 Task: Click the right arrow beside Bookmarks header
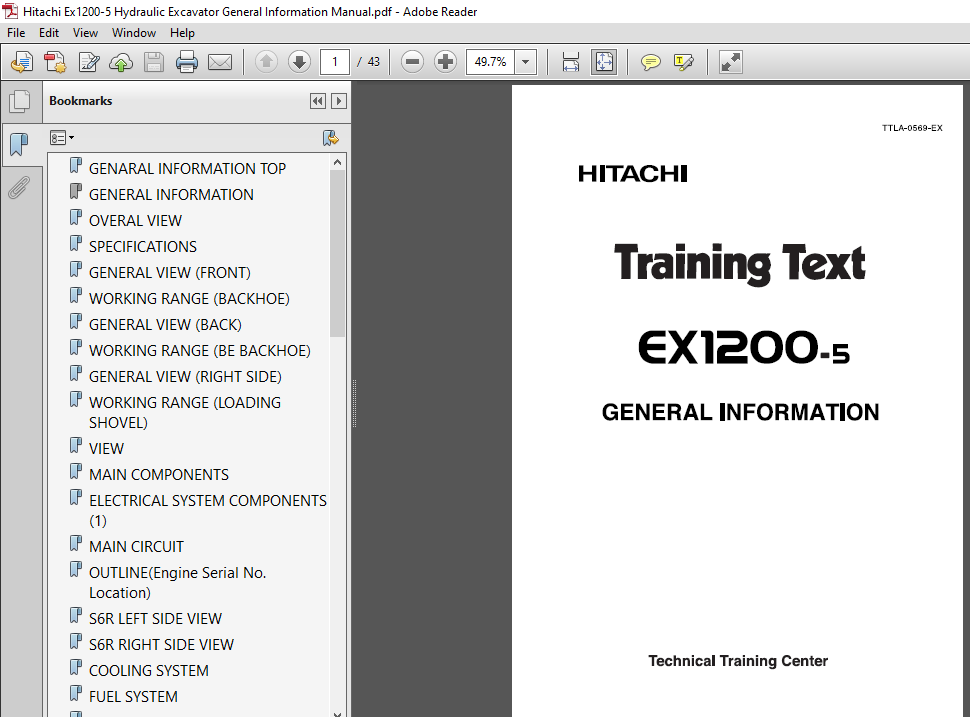tap(338, 101)
